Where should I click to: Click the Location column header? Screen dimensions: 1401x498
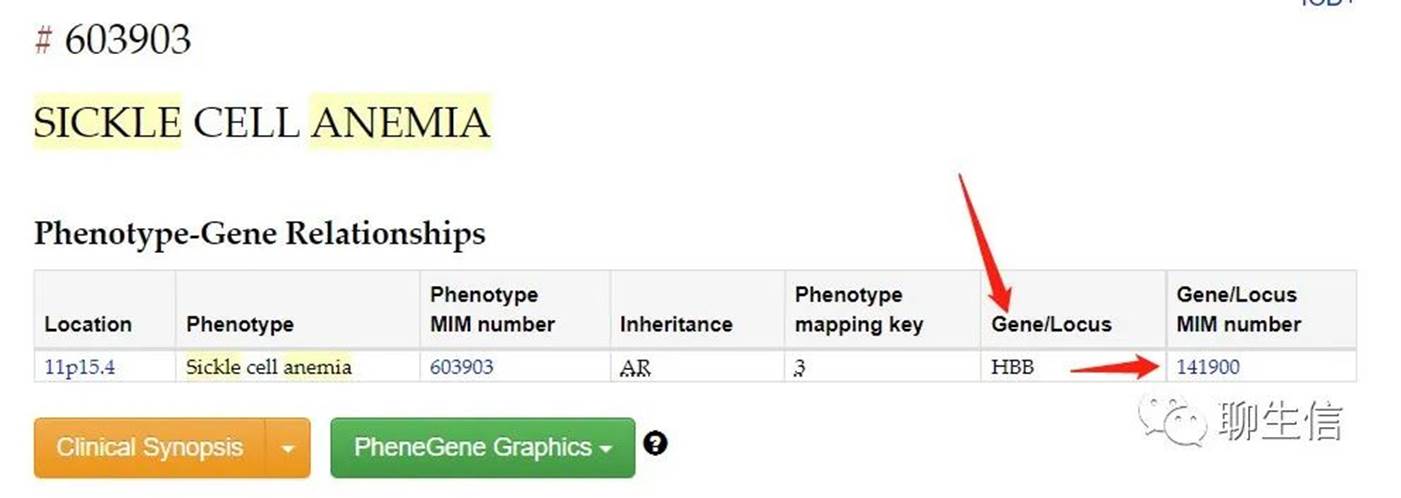(88, 324)
